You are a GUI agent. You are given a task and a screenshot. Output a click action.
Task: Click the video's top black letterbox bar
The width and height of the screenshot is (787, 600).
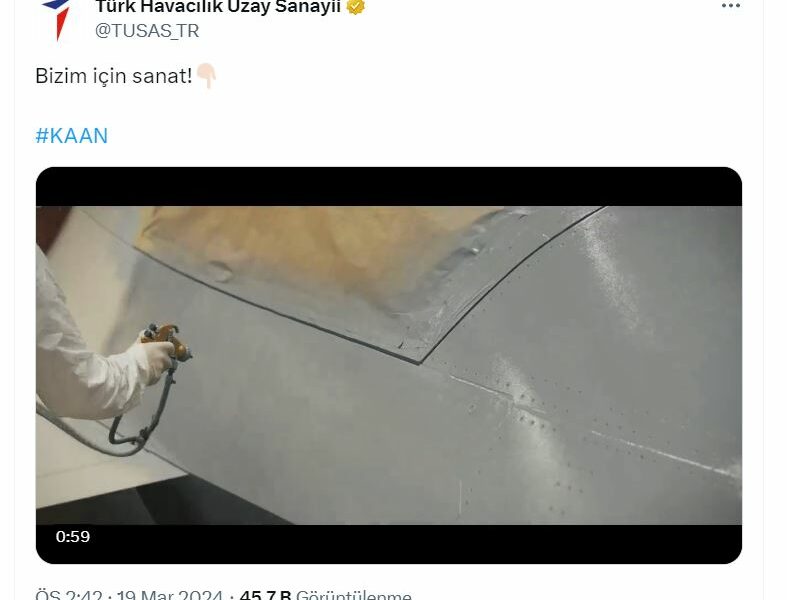389,187
